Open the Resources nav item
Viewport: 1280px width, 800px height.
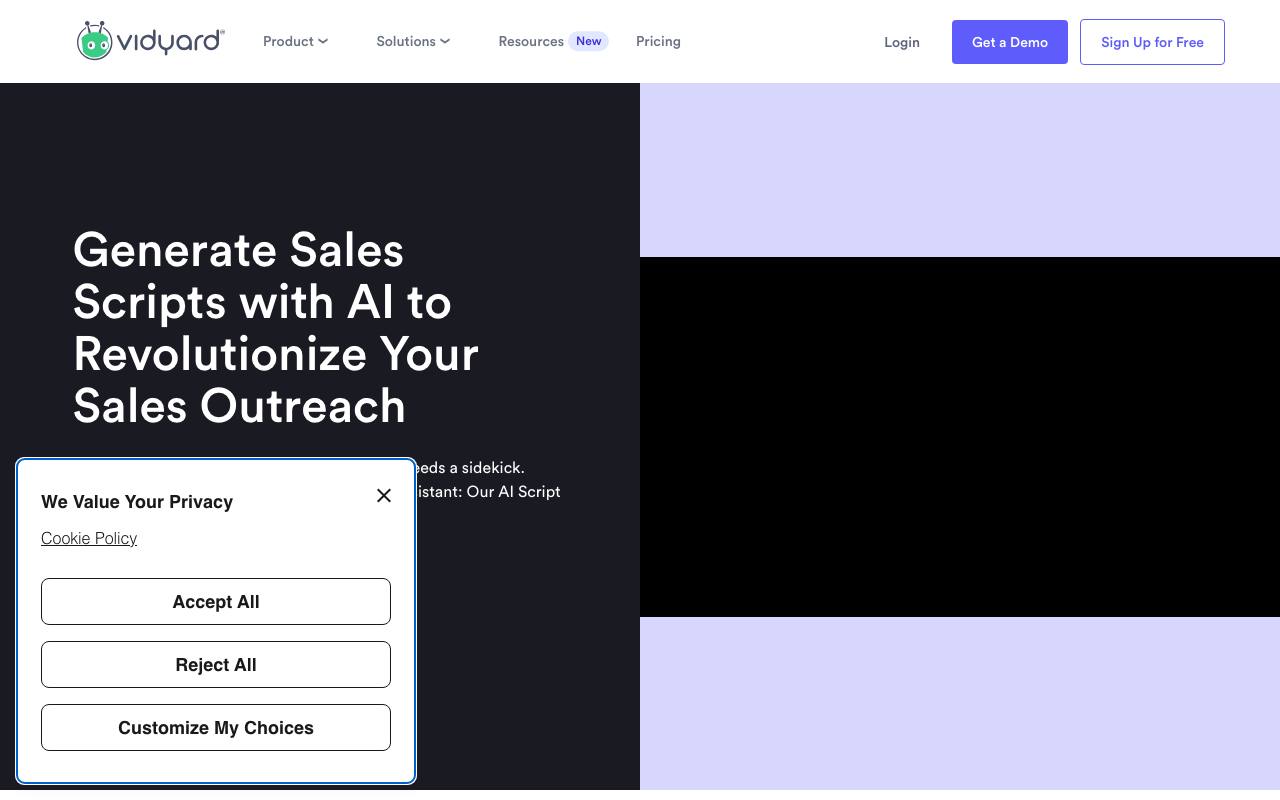pyautogui.click(x=553, y=41)
